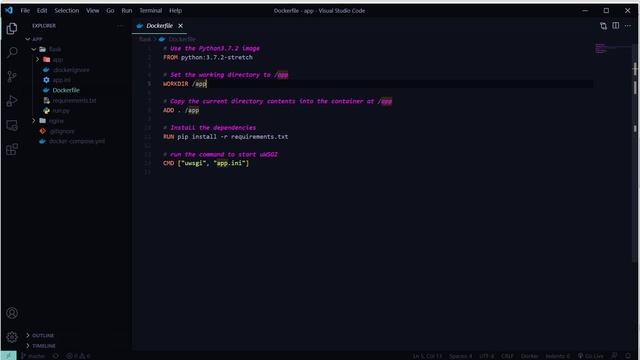Close the Dockerfile editor tab
The height and width of the screenshot is (360, 640).
pos(180,26)
